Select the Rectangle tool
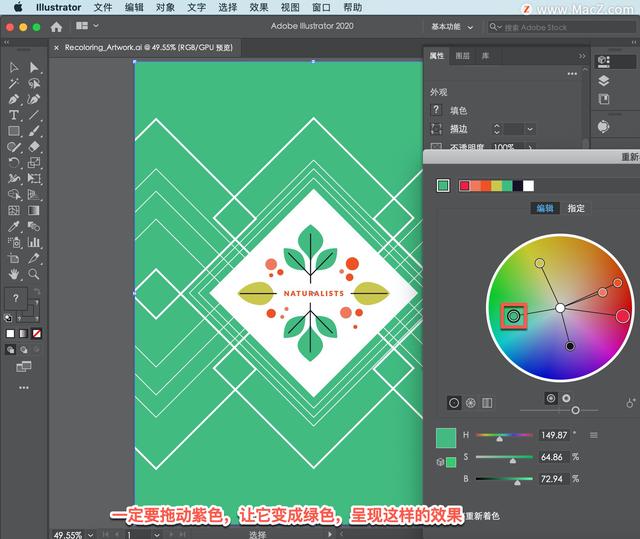640x539 pixels. pyautogui.click(x=13, y=131)
